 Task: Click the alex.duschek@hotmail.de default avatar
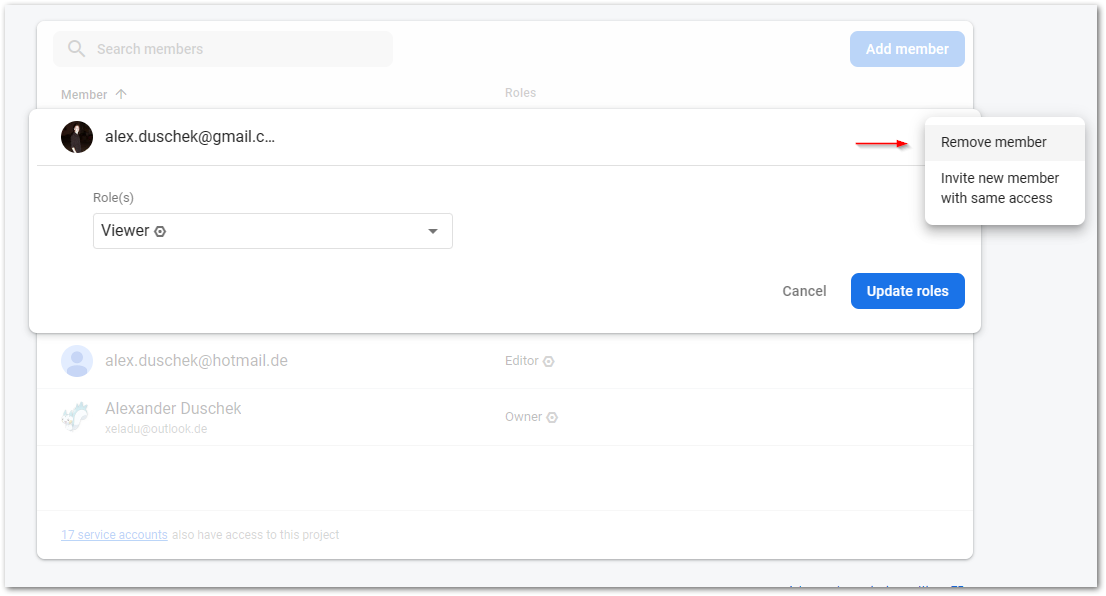(77, 360)
